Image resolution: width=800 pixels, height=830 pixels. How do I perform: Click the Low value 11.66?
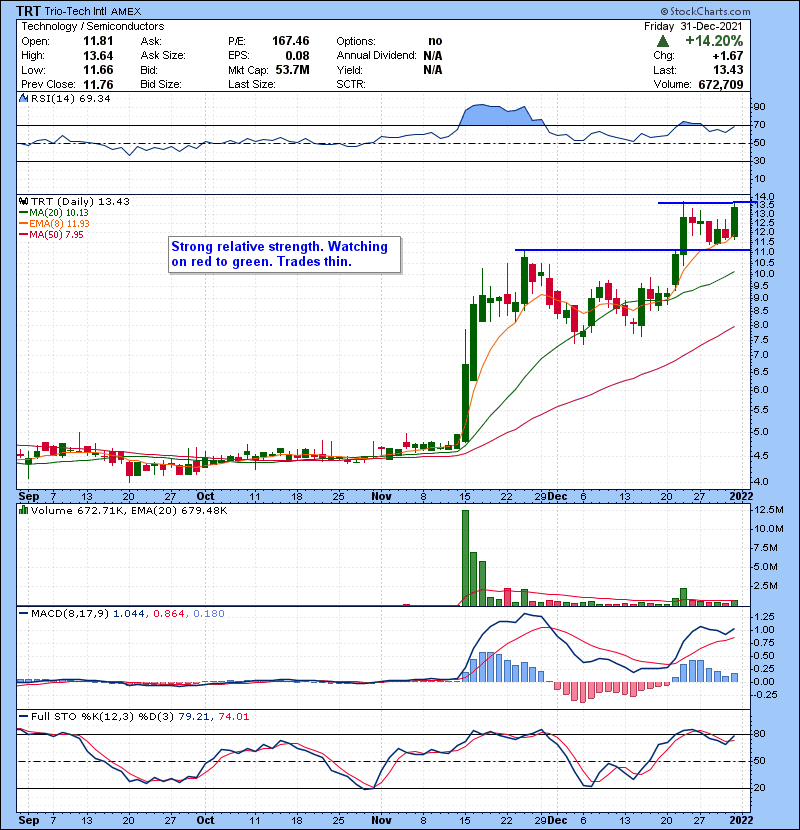[98, 70]
